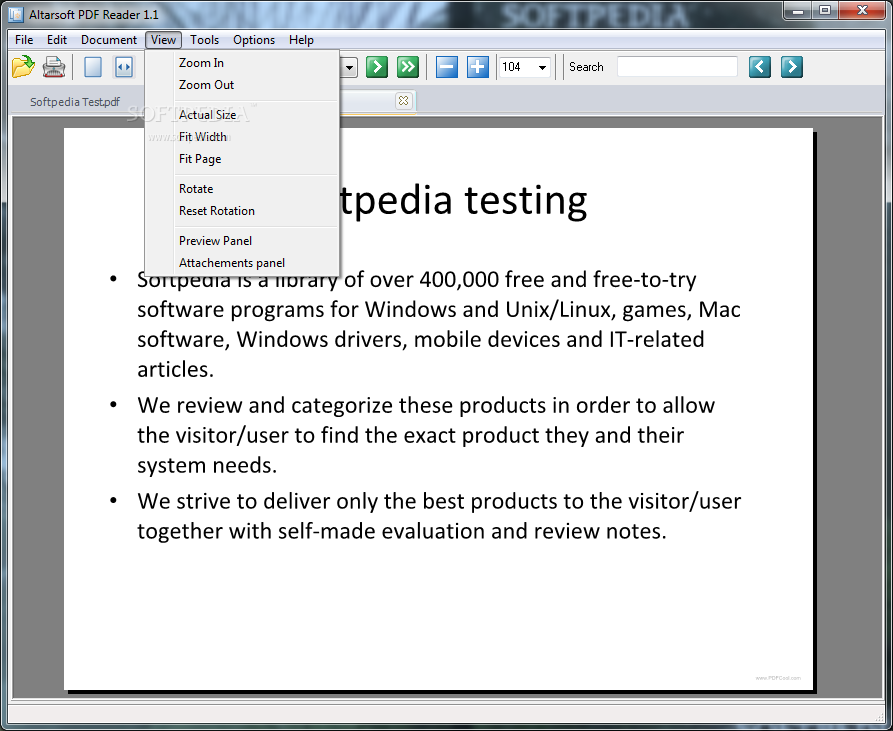The width and height of the screenshot is (893, 731).
Task: Toggle Preview Panel menu entry
Action: click(x=243, y=241)
